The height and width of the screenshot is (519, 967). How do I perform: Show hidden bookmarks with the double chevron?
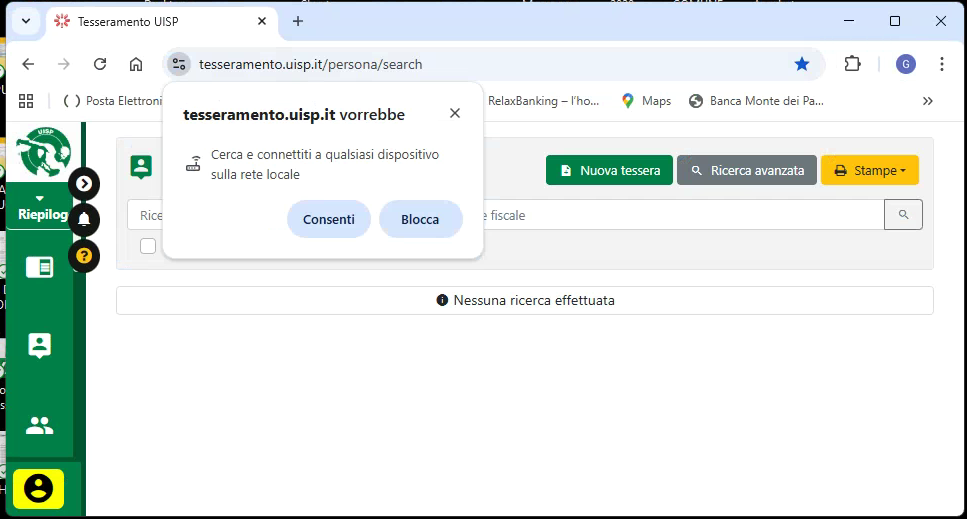[927, 101]
